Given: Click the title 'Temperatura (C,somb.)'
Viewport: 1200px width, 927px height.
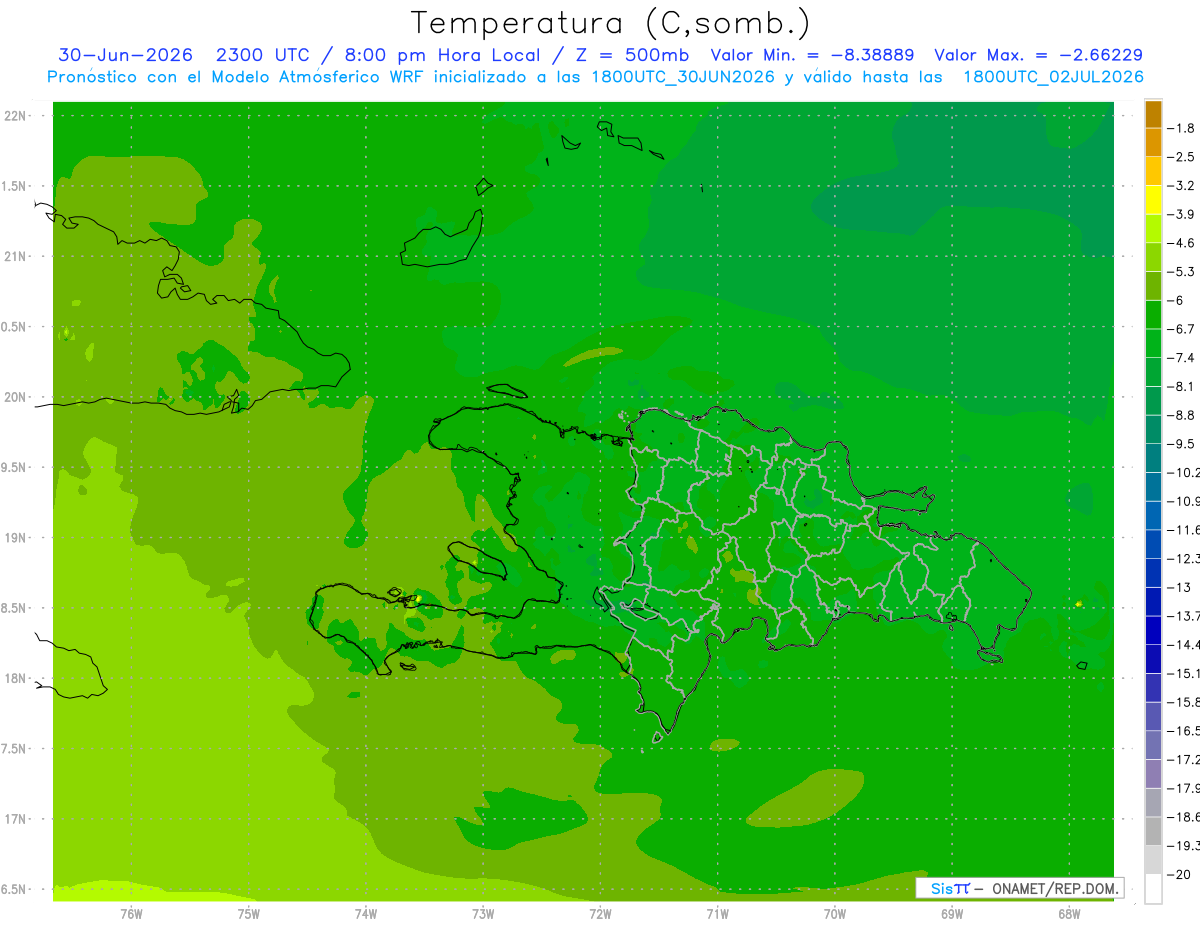Looking at the screenshot, I should click(611, 22).
